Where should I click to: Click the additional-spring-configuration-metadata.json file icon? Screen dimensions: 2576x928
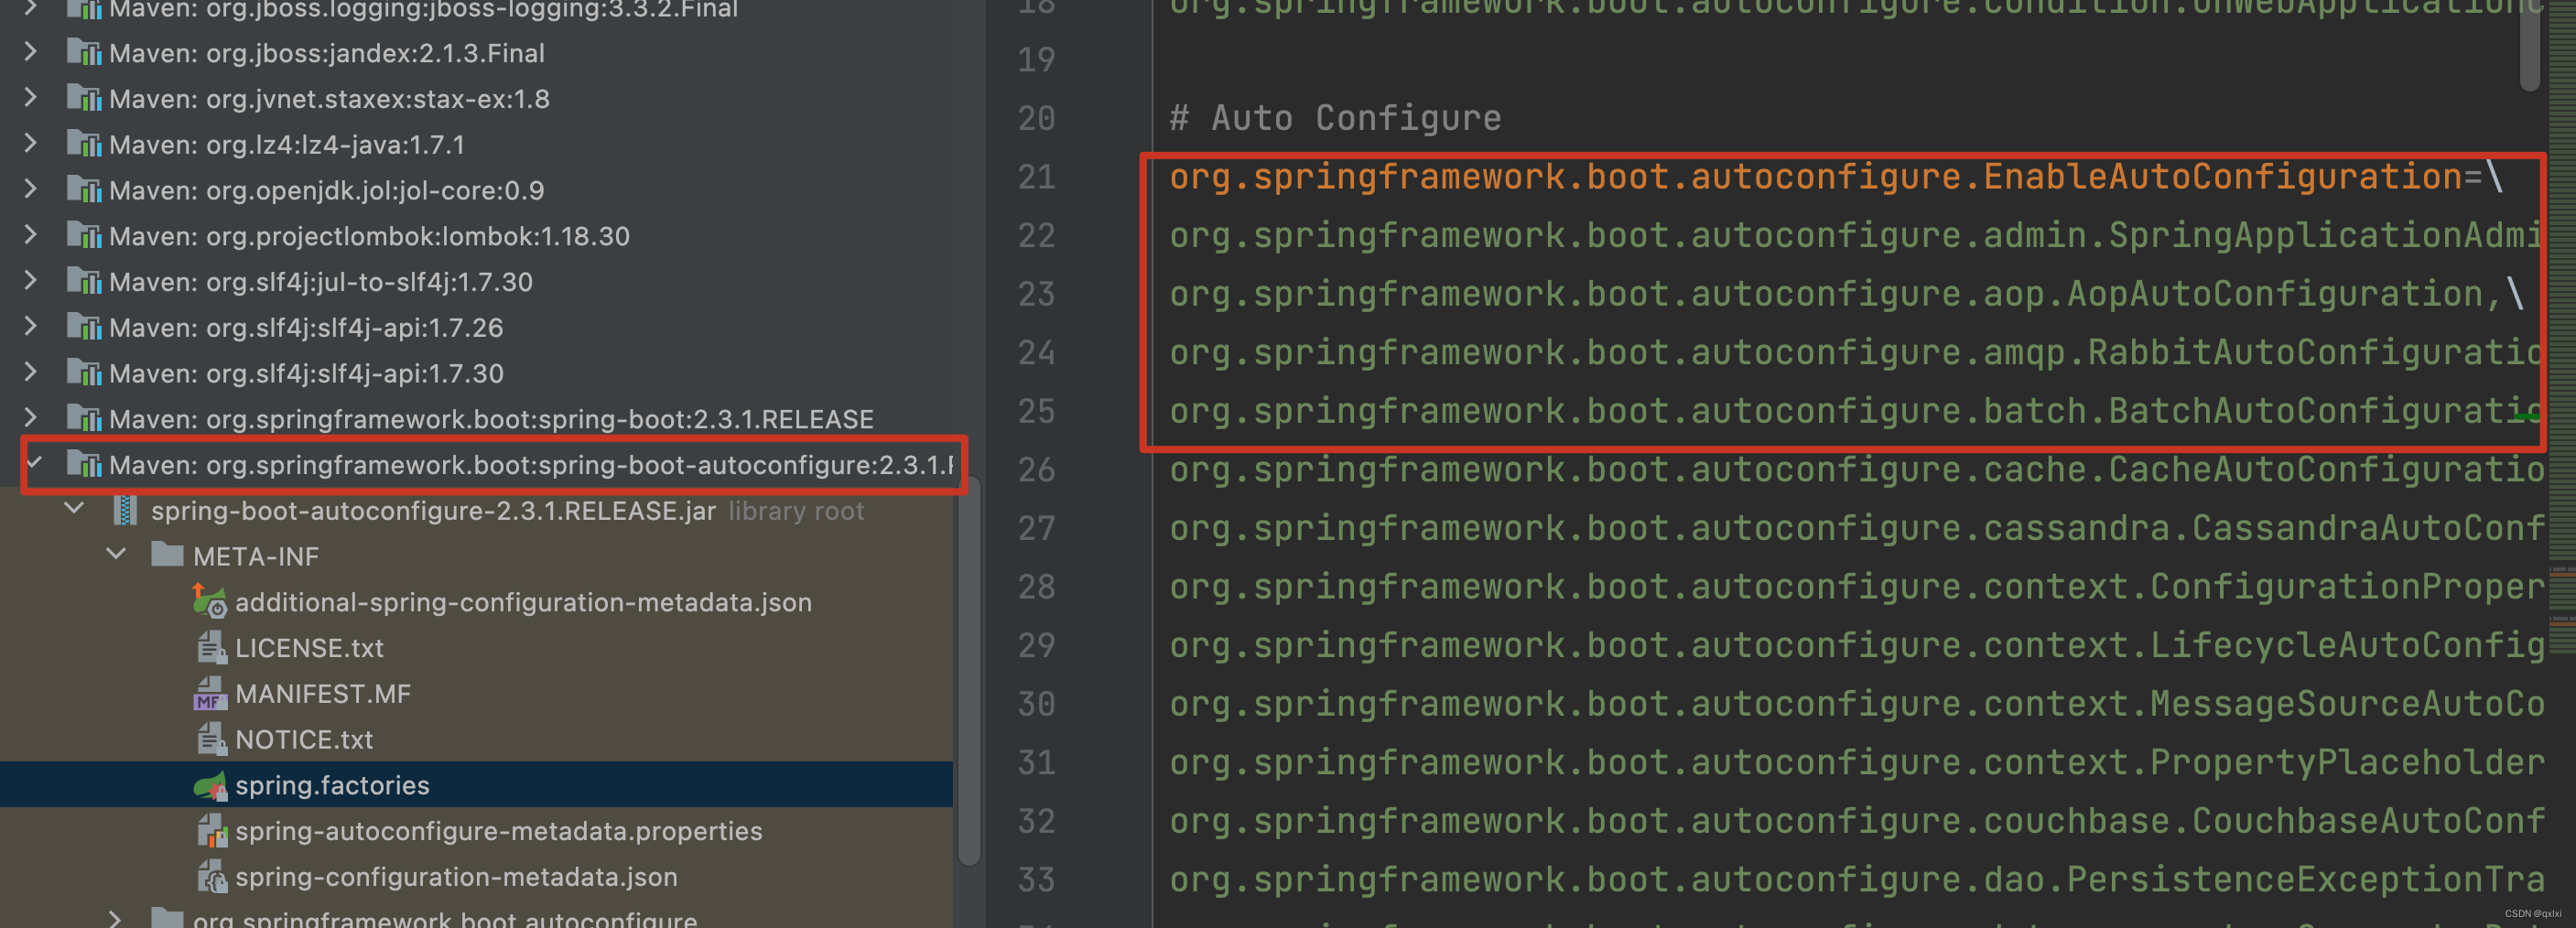(209, 601)
